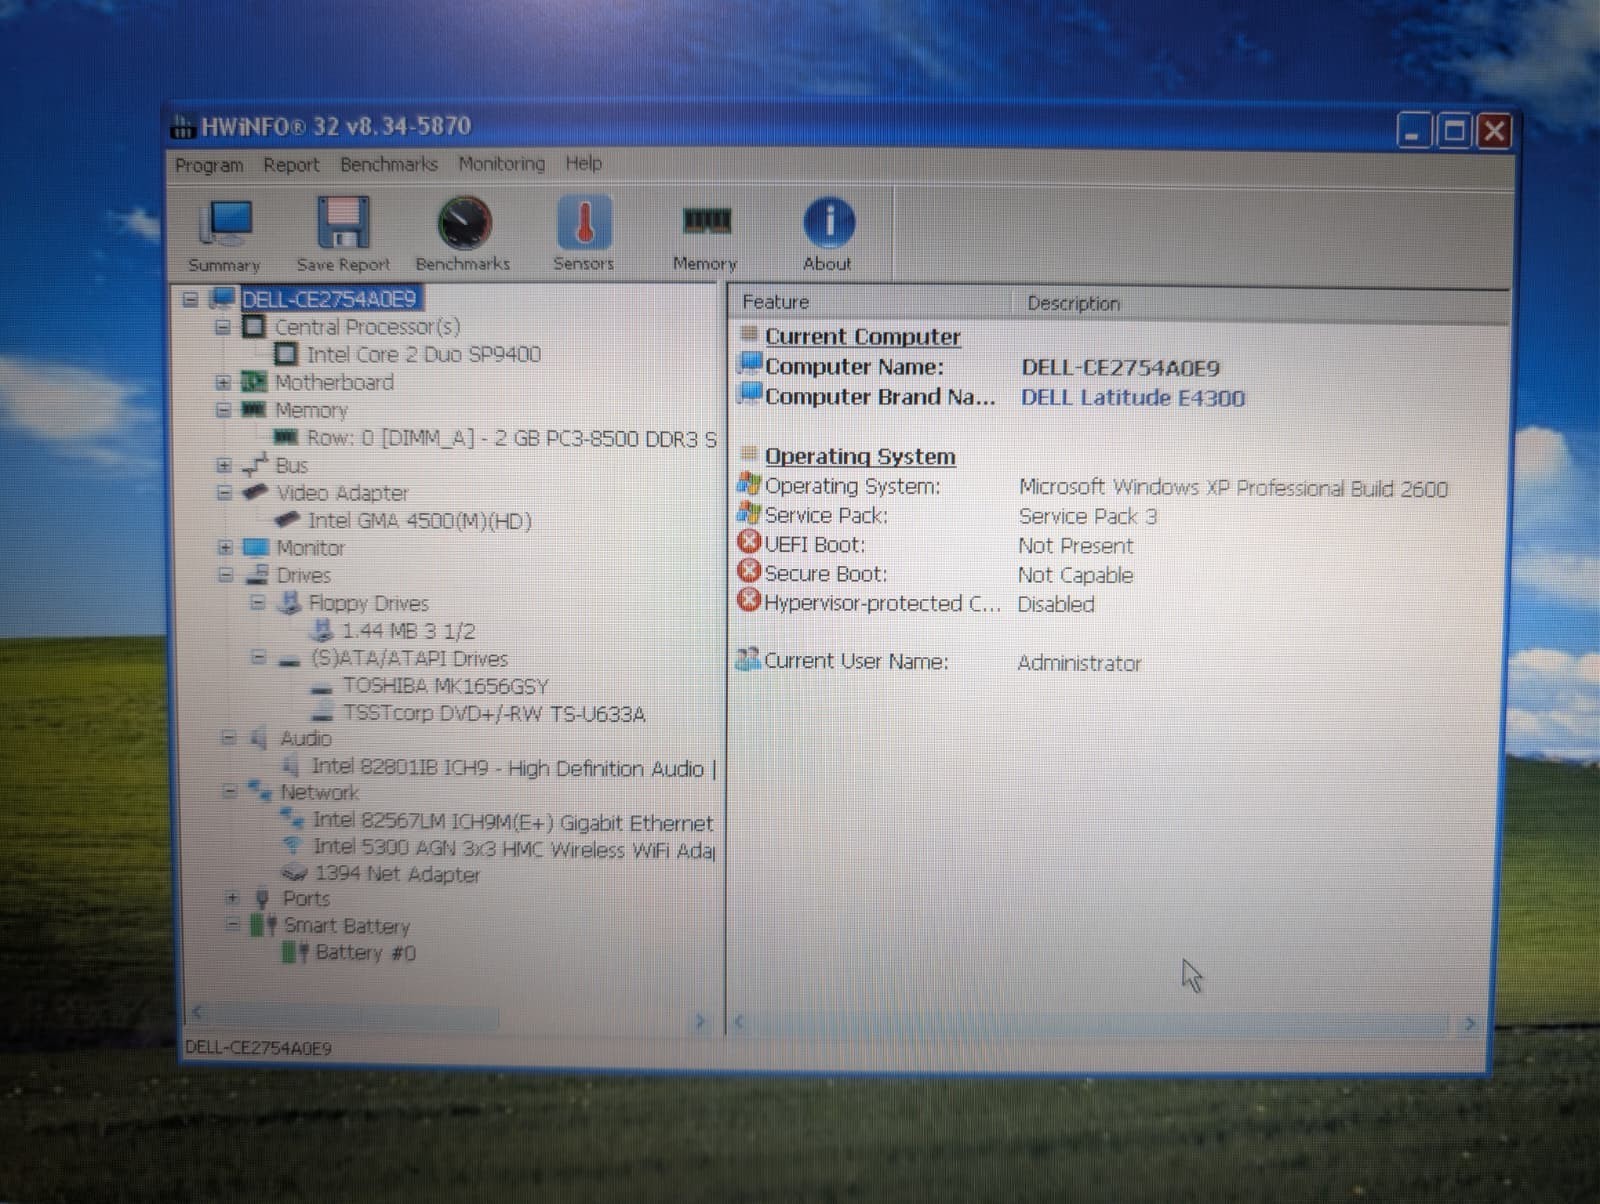The image size is (1600, 1204).
Task: Expand the Motherboard branch
Action: pyautogui.click(x=223, y=383)
